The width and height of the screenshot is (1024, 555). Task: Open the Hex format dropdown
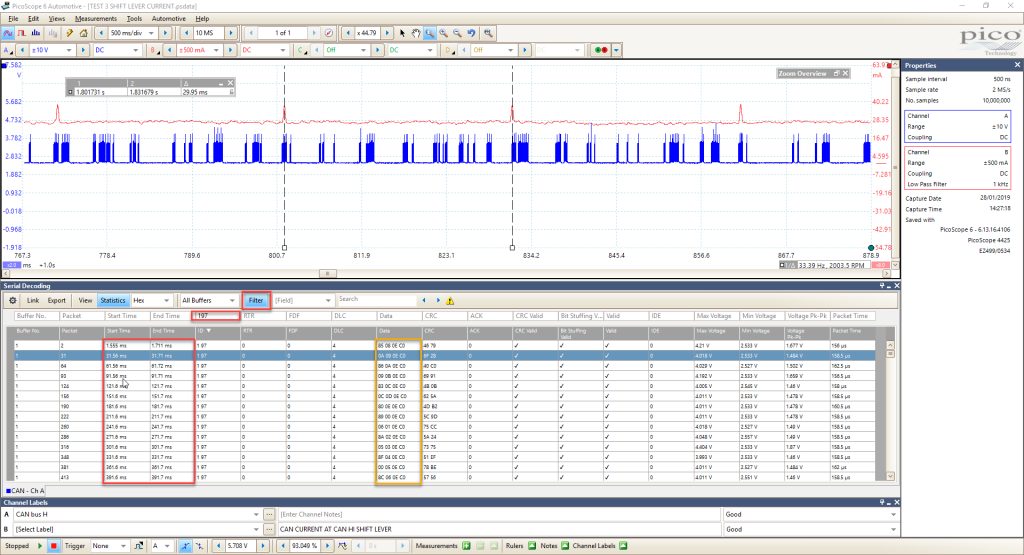(151, 300)
